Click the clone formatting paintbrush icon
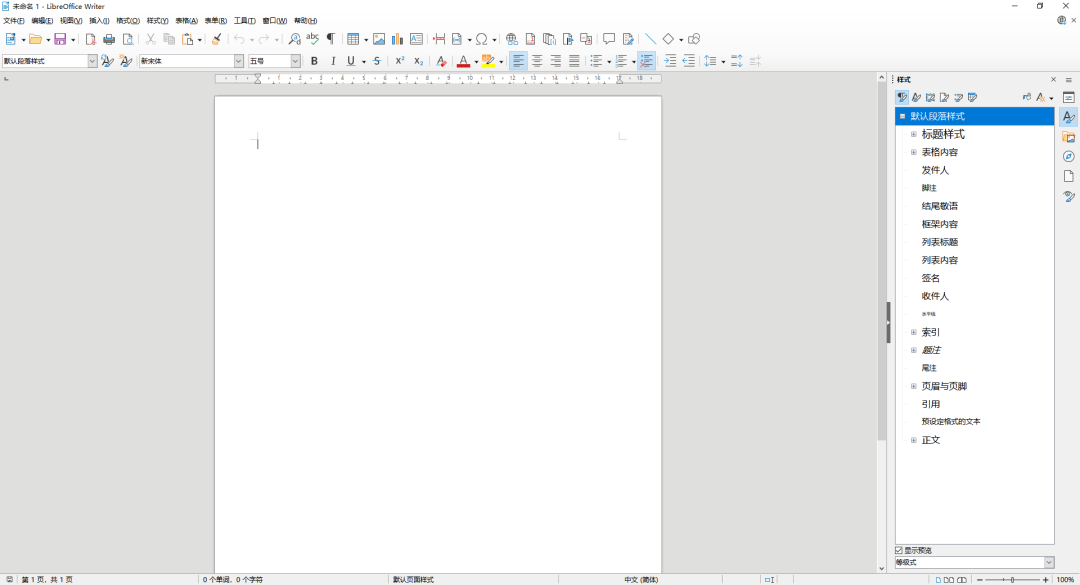Image resolution: width=1080 pixels, height=585 pixels. 216,39
